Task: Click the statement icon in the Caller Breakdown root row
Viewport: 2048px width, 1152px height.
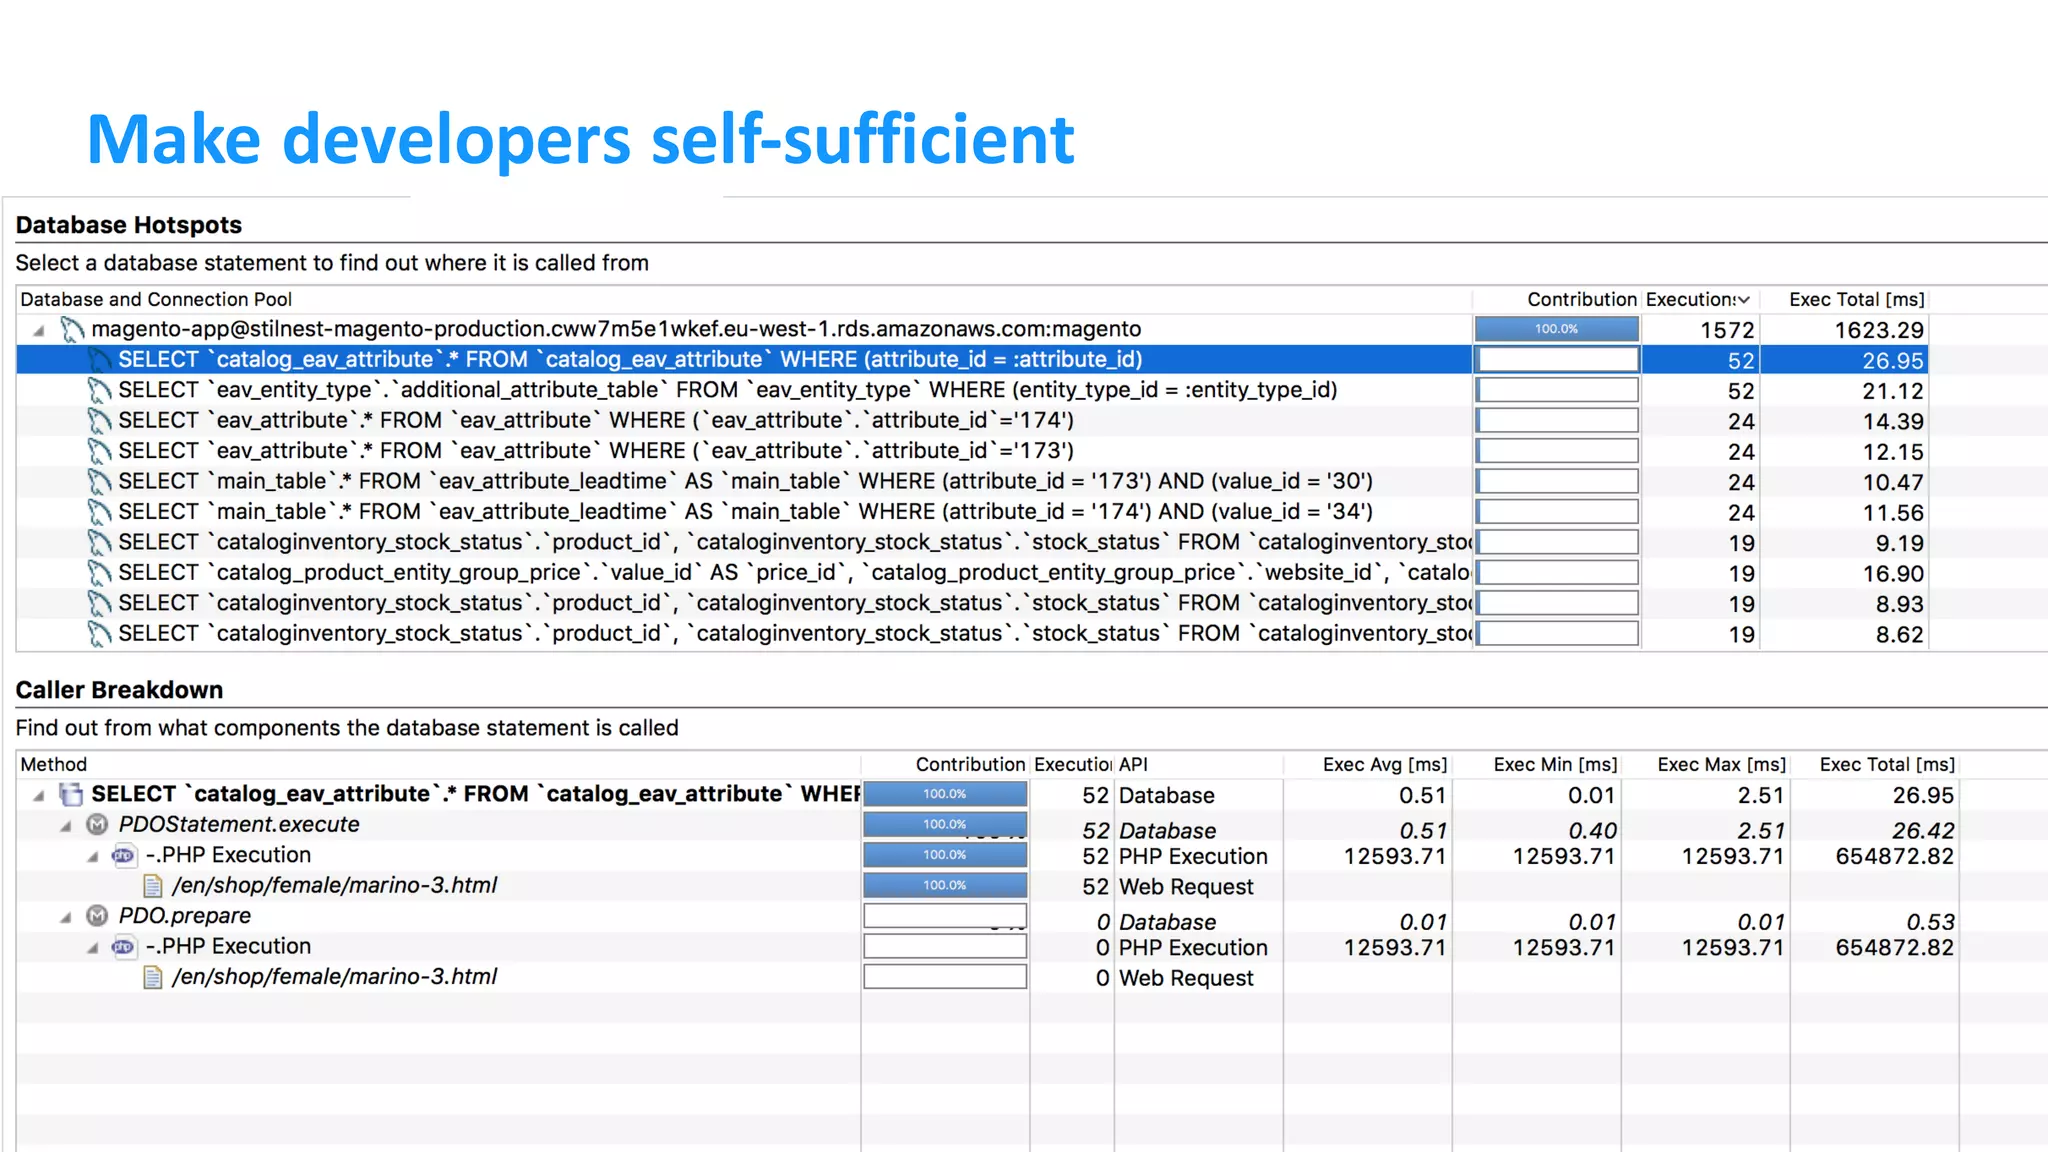Action: pyautogui.click(x=71, y=795)
